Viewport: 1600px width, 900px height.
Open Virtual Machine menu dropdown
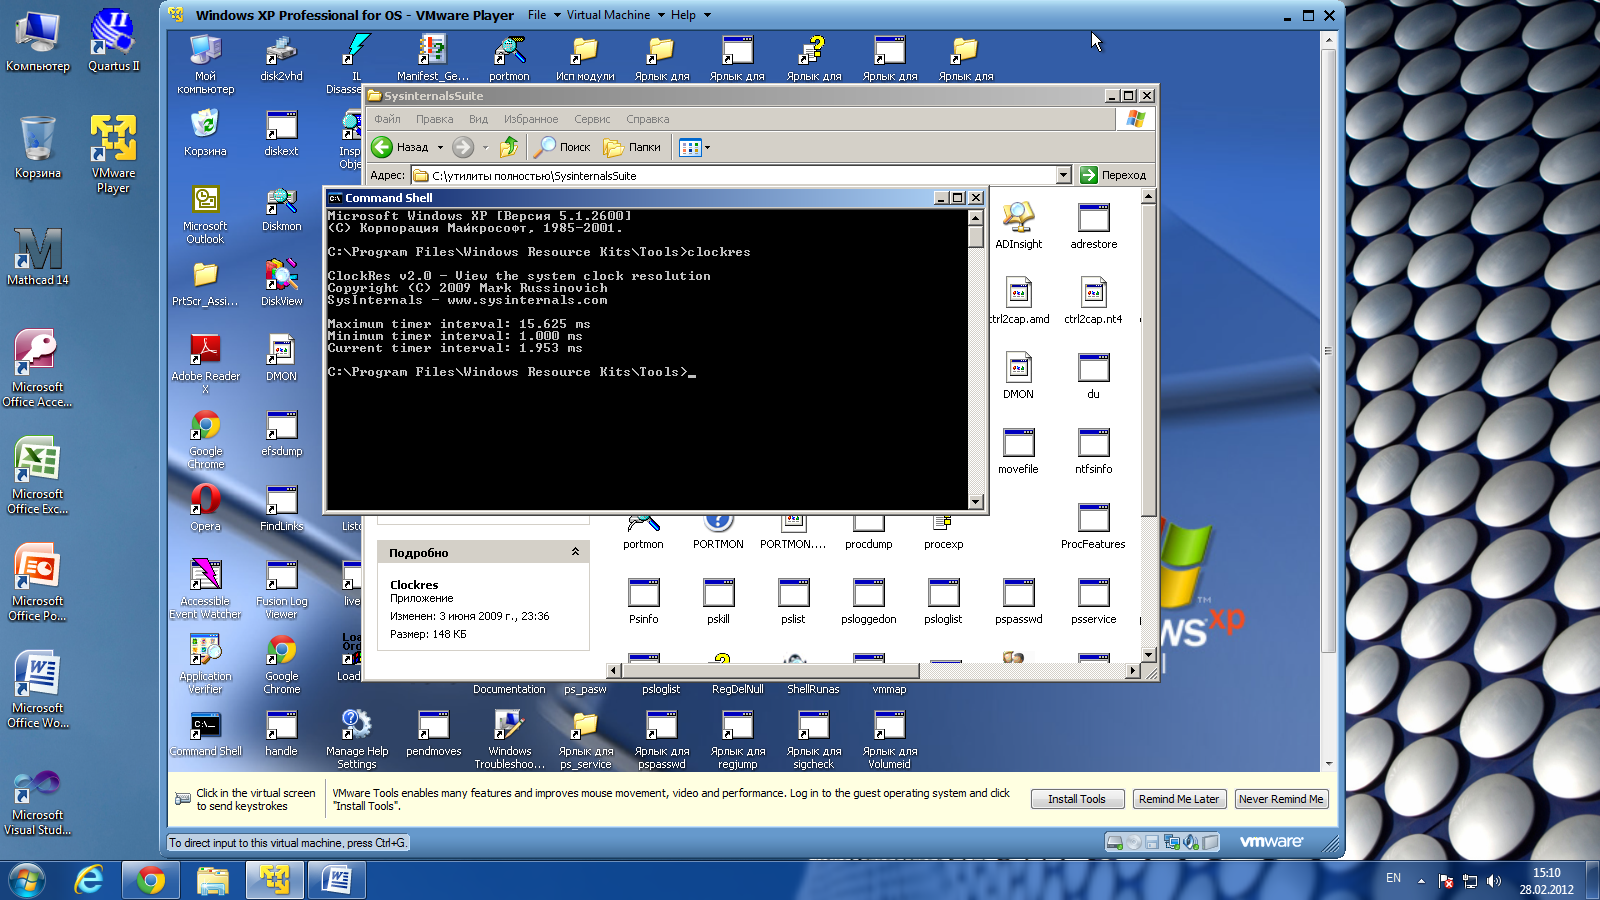coord(615,15)
